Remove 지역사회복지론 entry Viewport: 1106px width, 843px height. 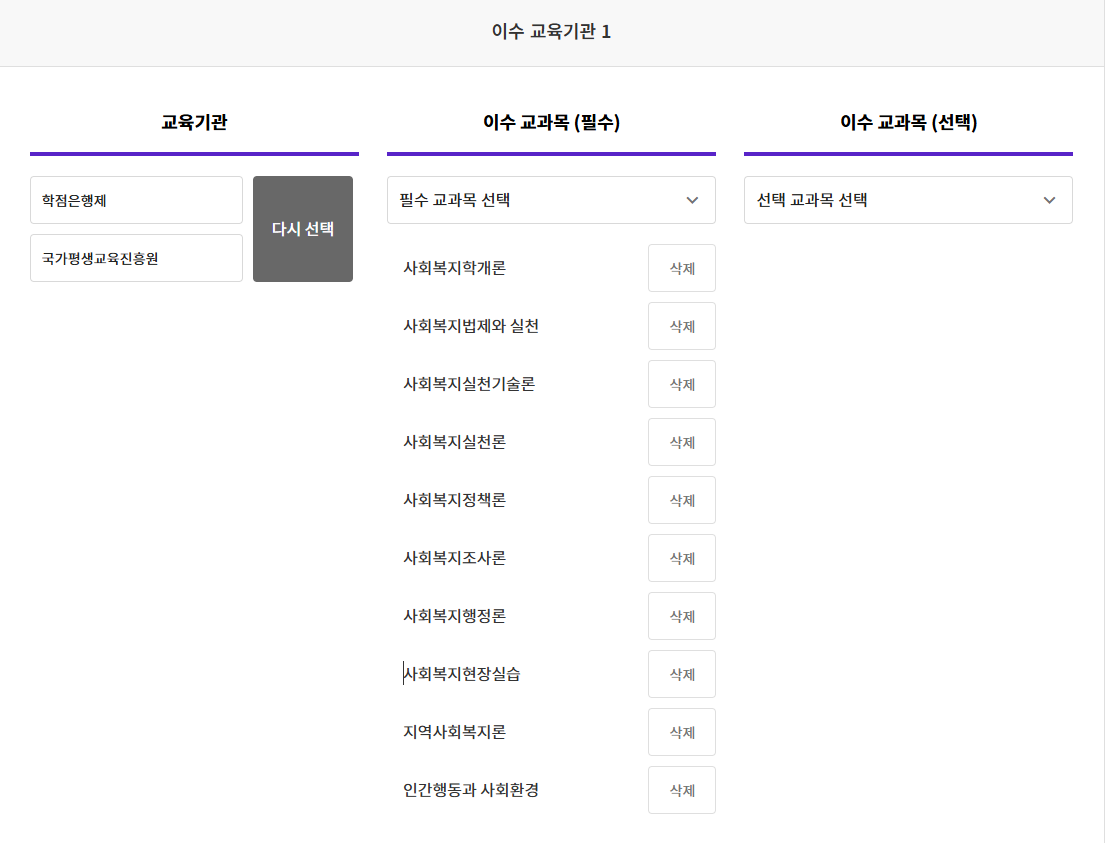click(x=681, y=732)
